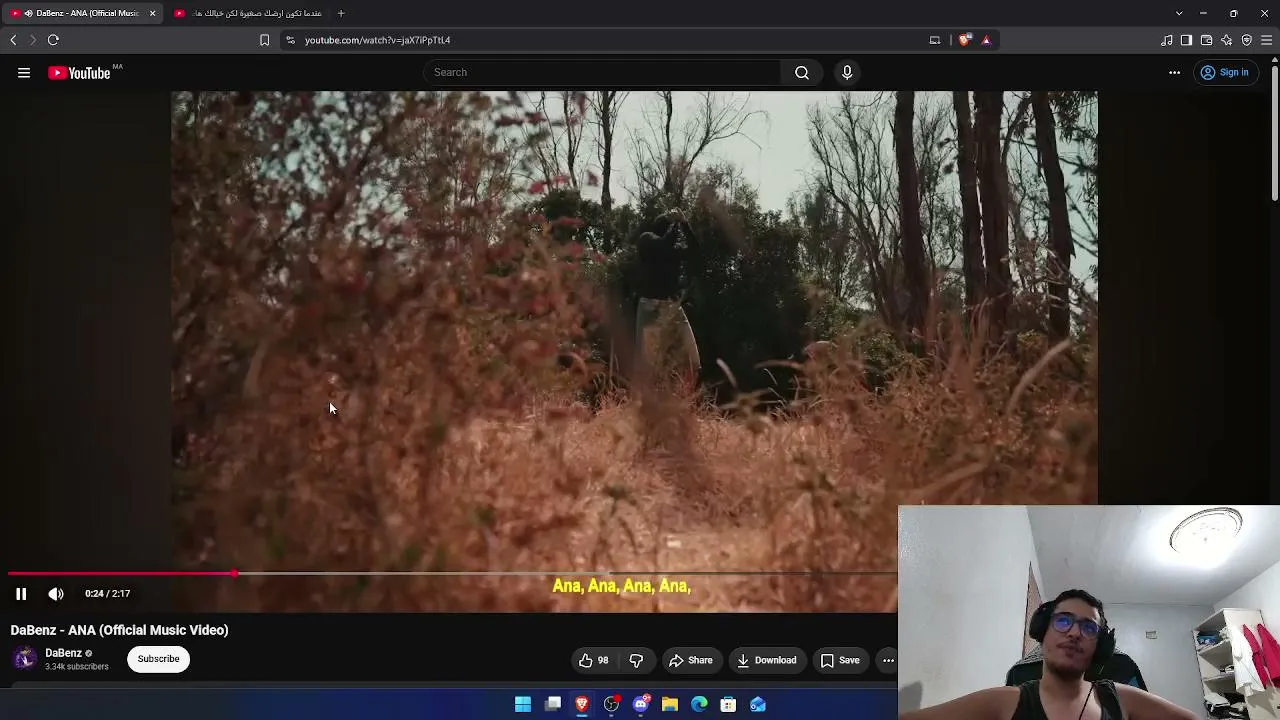Click the YouTube Search field
This screenshot has width=1280, height=720.
[602, 72]
